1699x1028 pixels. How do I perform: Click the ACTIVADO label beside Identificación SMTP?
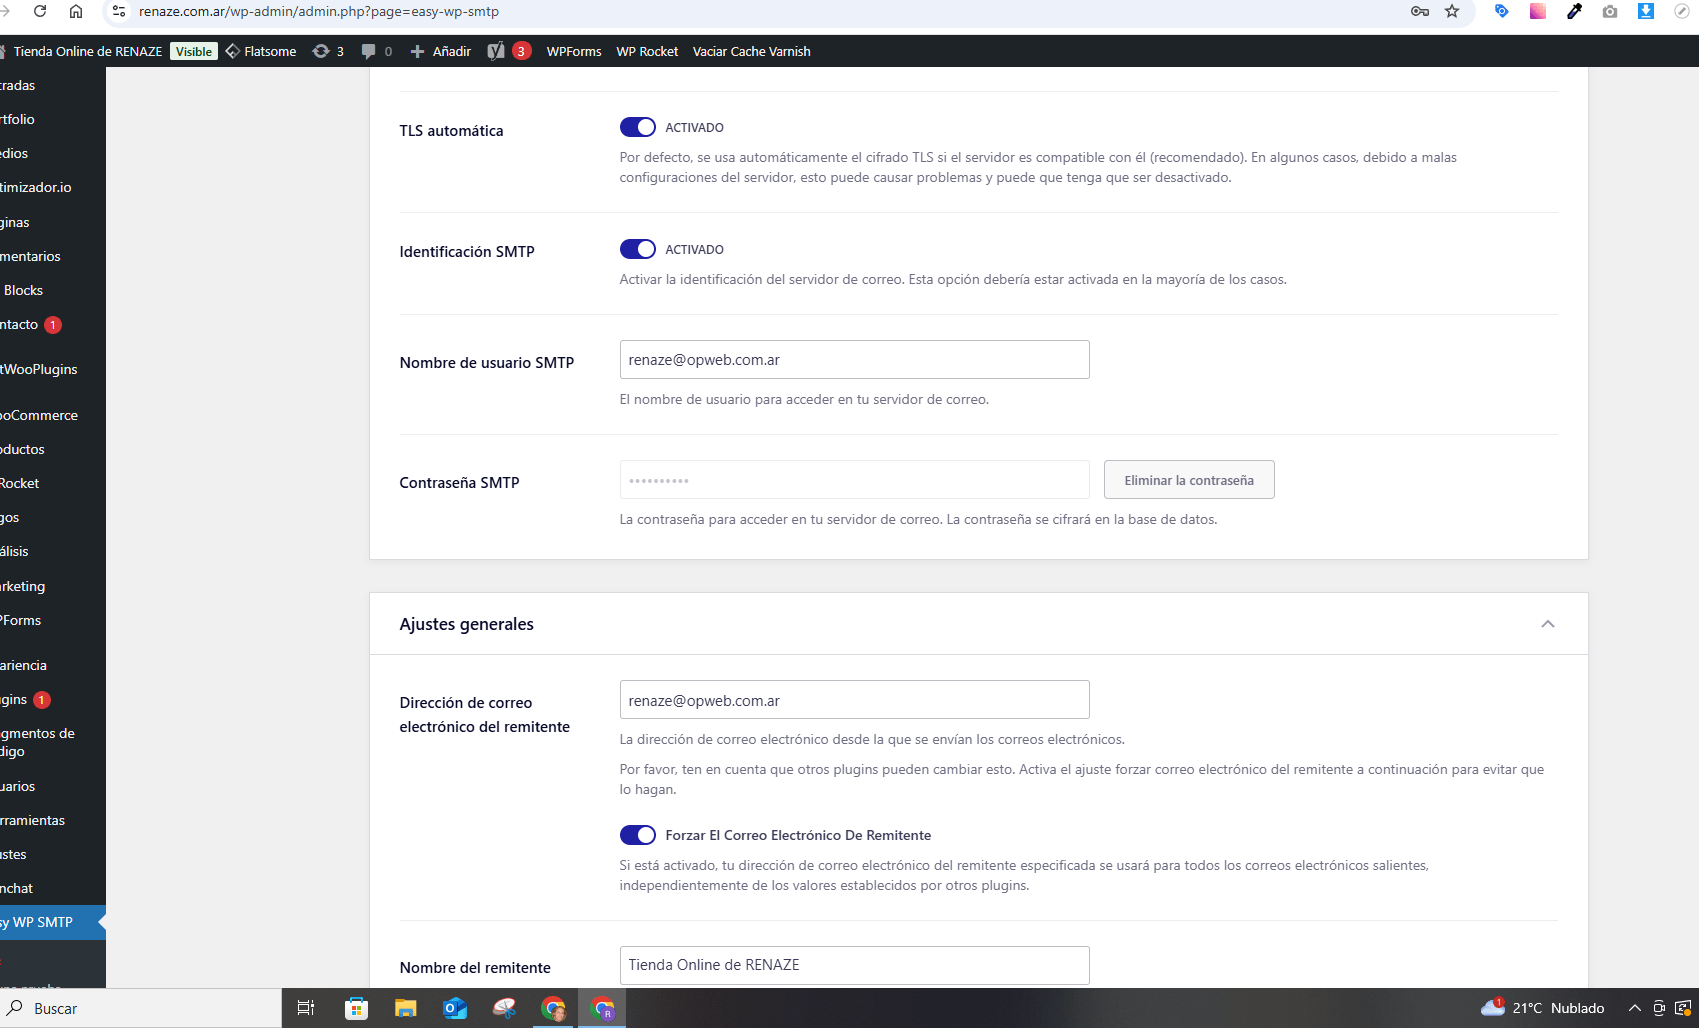(694, 250)
